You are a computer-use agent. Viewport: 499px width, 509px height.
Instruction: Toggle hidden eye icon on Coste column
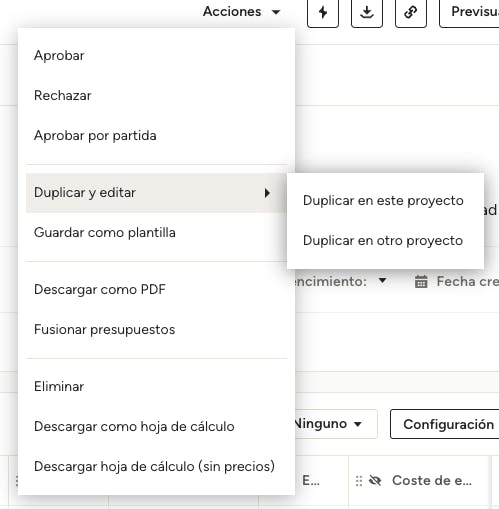375,480
